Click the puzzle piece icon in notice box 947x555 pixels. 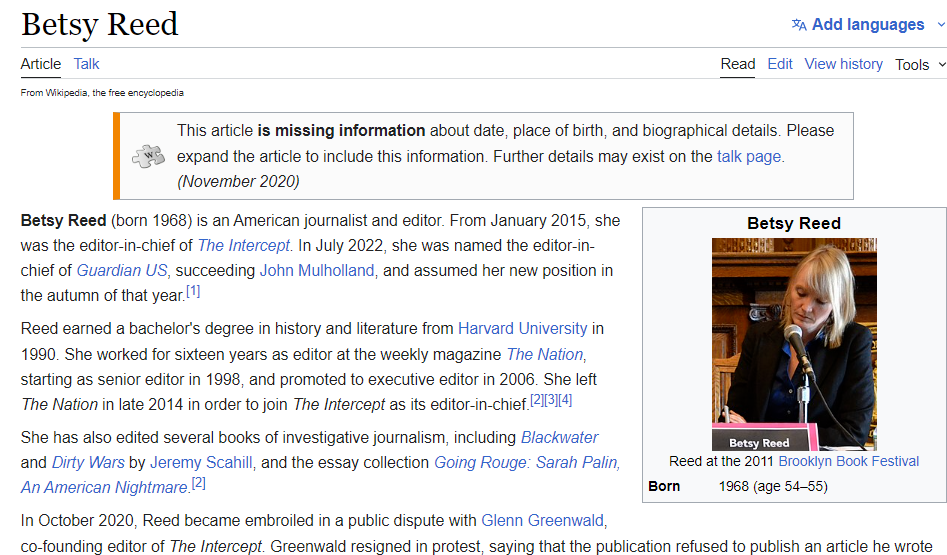point(149,156)
